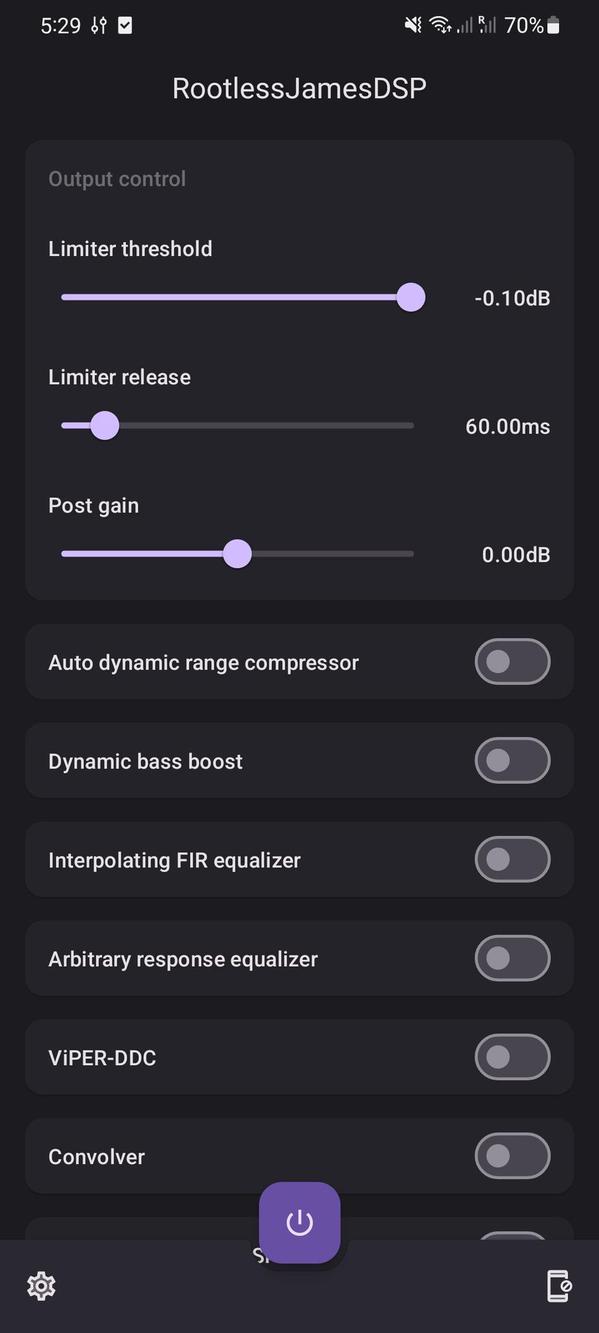This screenshot has width=599, height=1333.
Task: Tap the muted sound icon in status bar
Action: (x=412, y=25)
